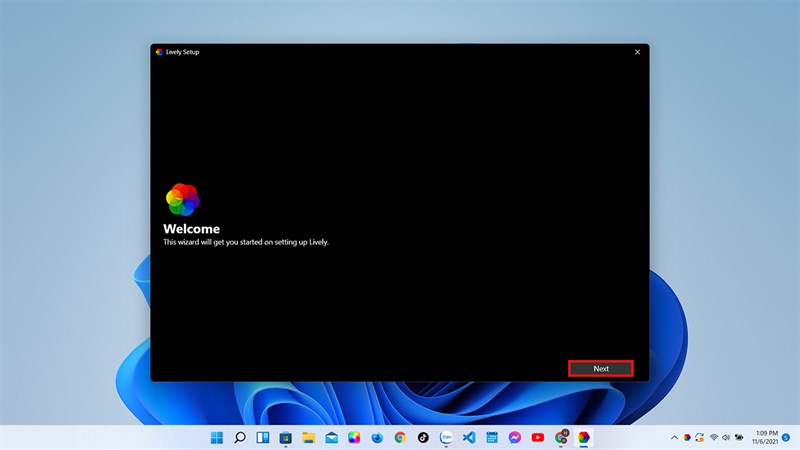Screen dimensions: 800x450
Task: Open the volume speaker control in tray
Action: click(x=727, y=437)
